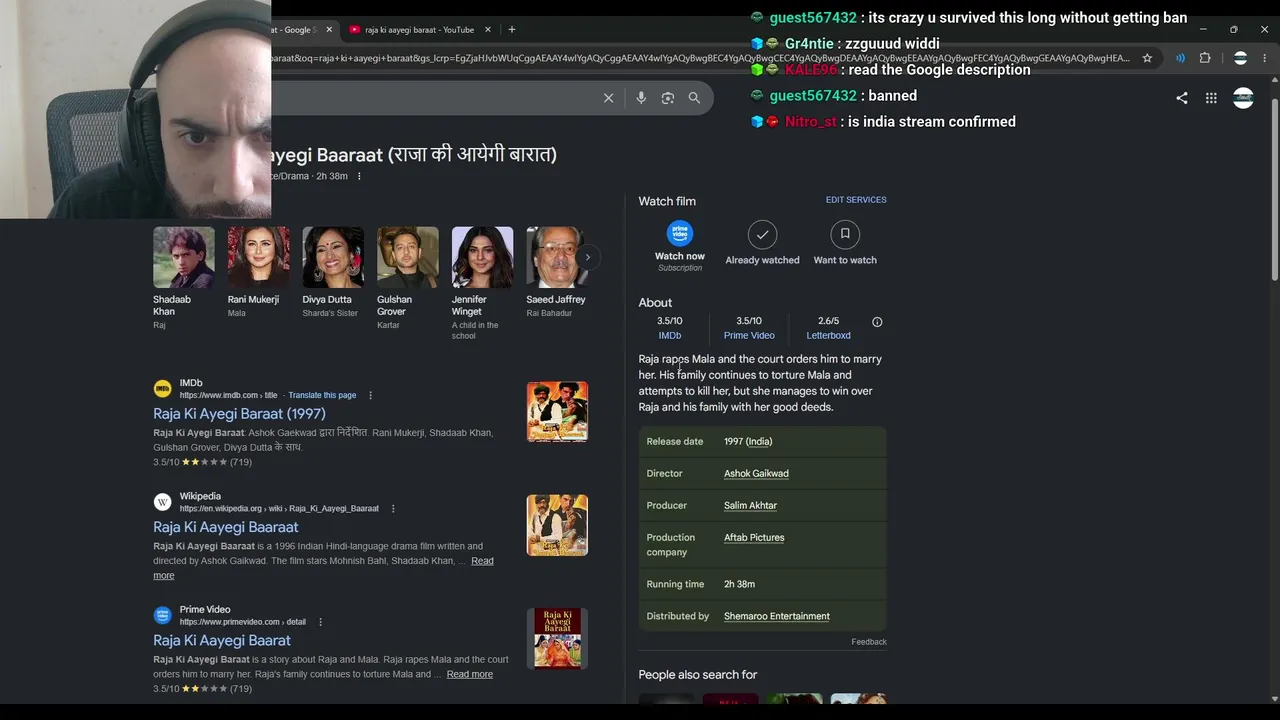Select cast member Divya Dutta photo
Screen dimensions: 1280x720
tap(333, 257)
